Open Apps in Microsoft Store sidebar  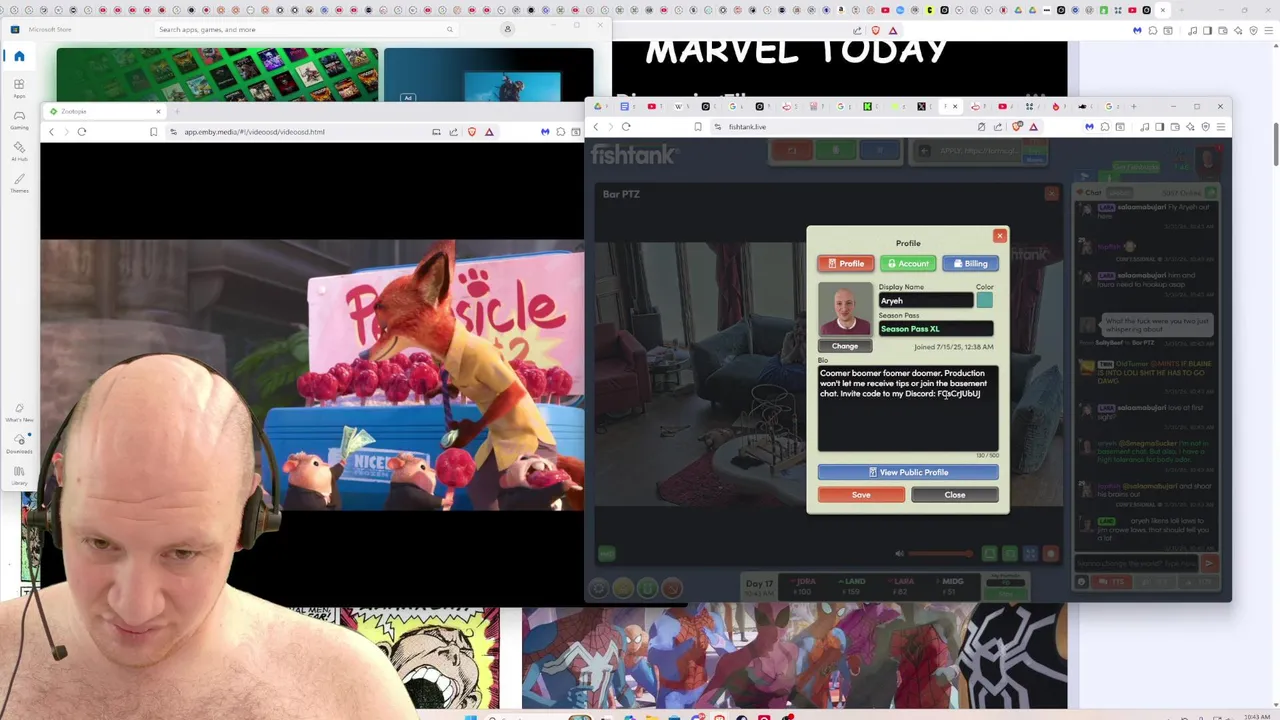19,88
